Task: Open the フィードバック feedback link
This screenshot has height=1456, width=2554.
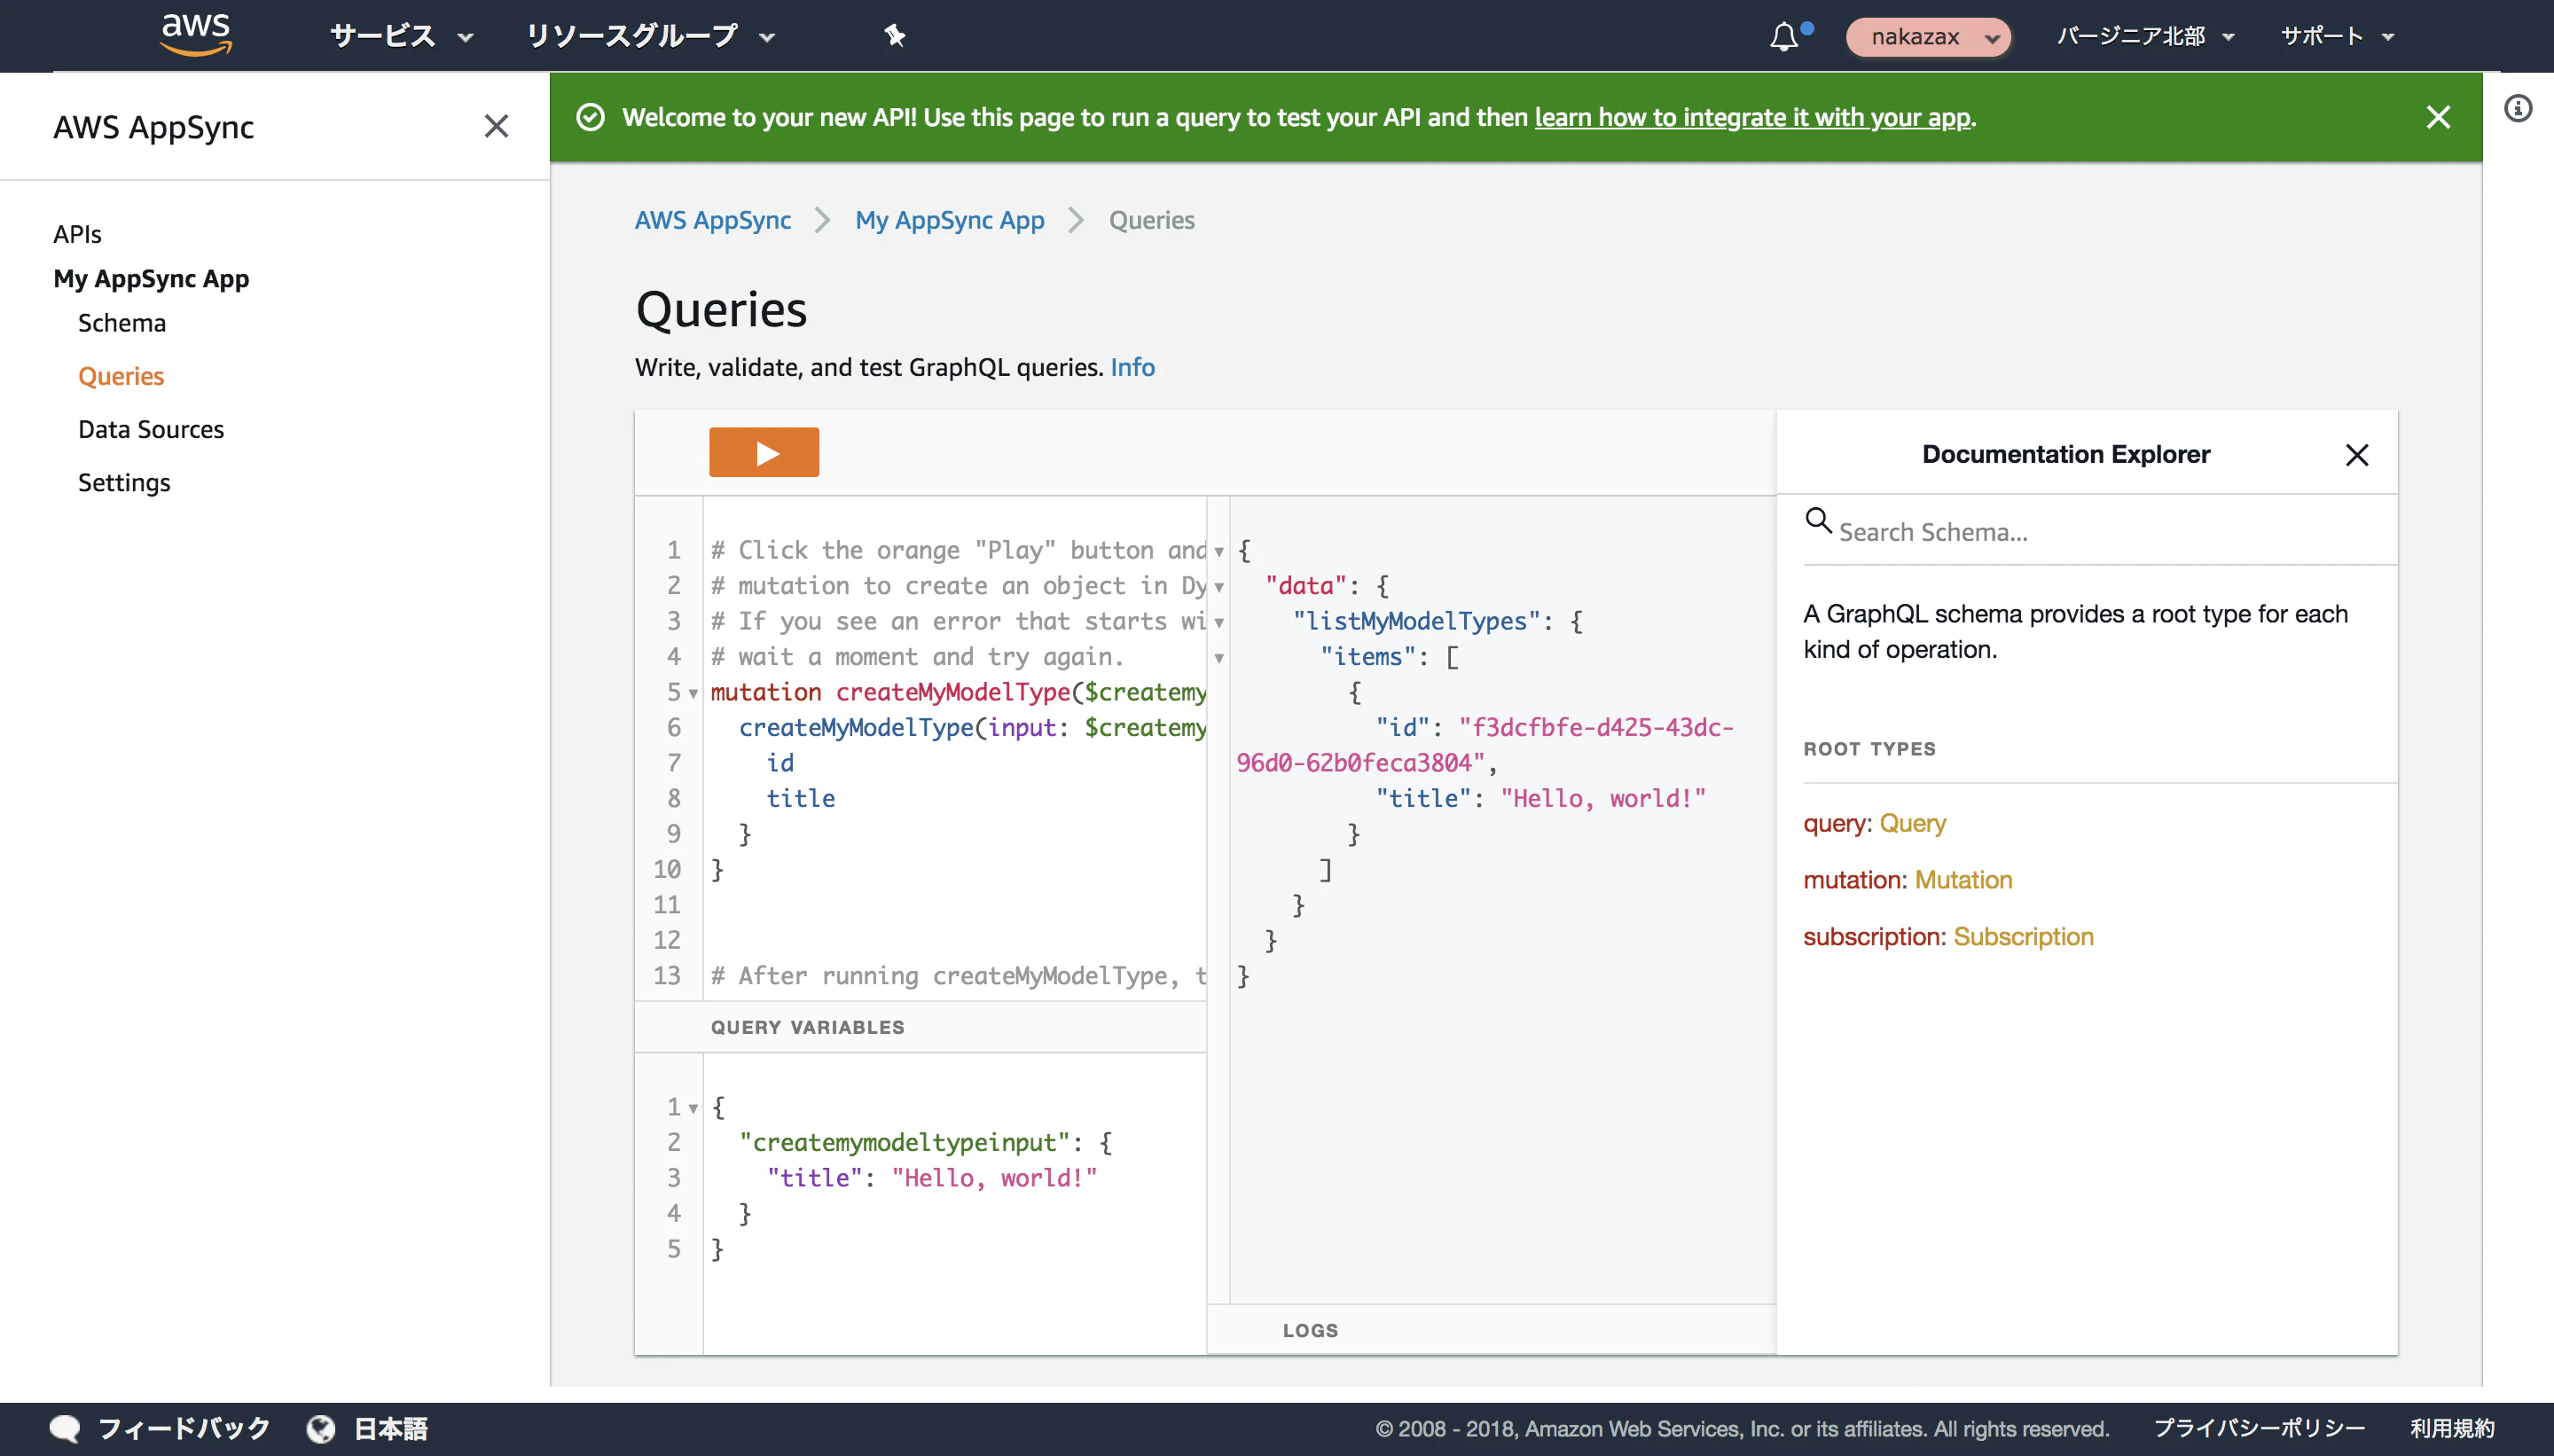Action: pyautogui.click(x=184, y=1428)
